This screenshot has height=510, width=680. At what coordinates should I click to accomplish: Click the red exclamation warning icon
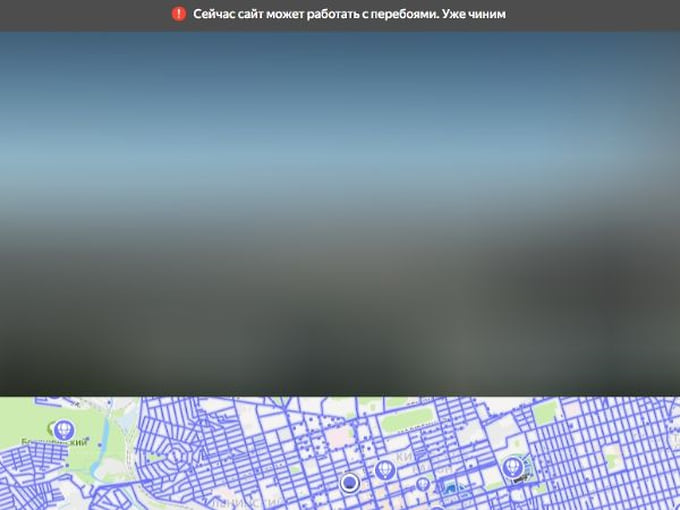click(x=179, y=14)
